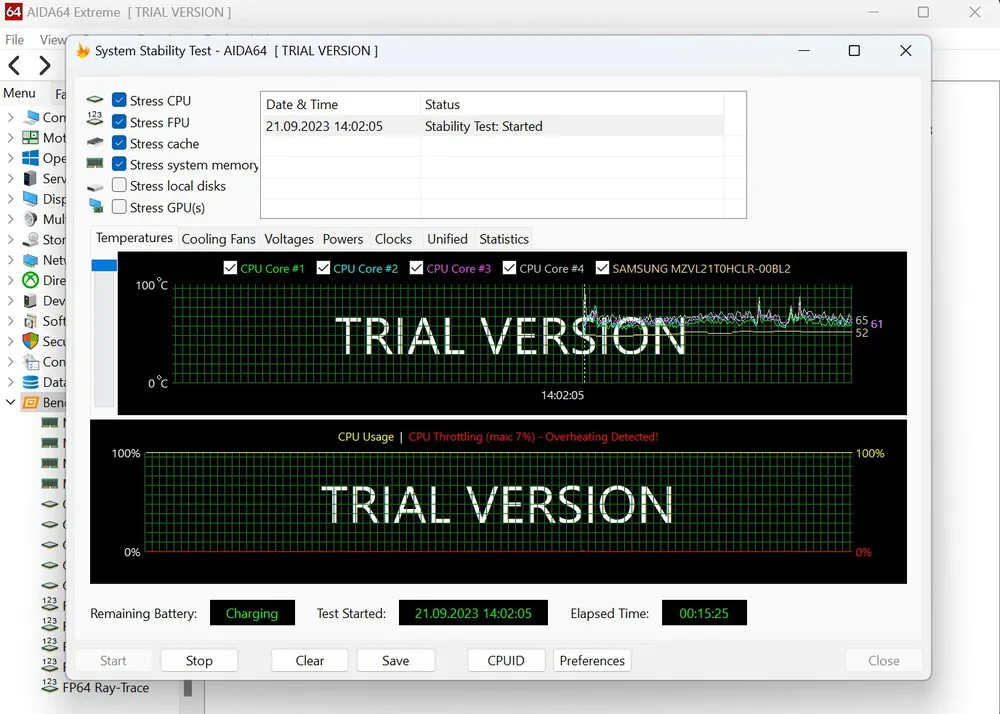This screenshot has width=1000, height=714.
Task: Open the File menu in AIDA64 main window
Action: point(15,40)
